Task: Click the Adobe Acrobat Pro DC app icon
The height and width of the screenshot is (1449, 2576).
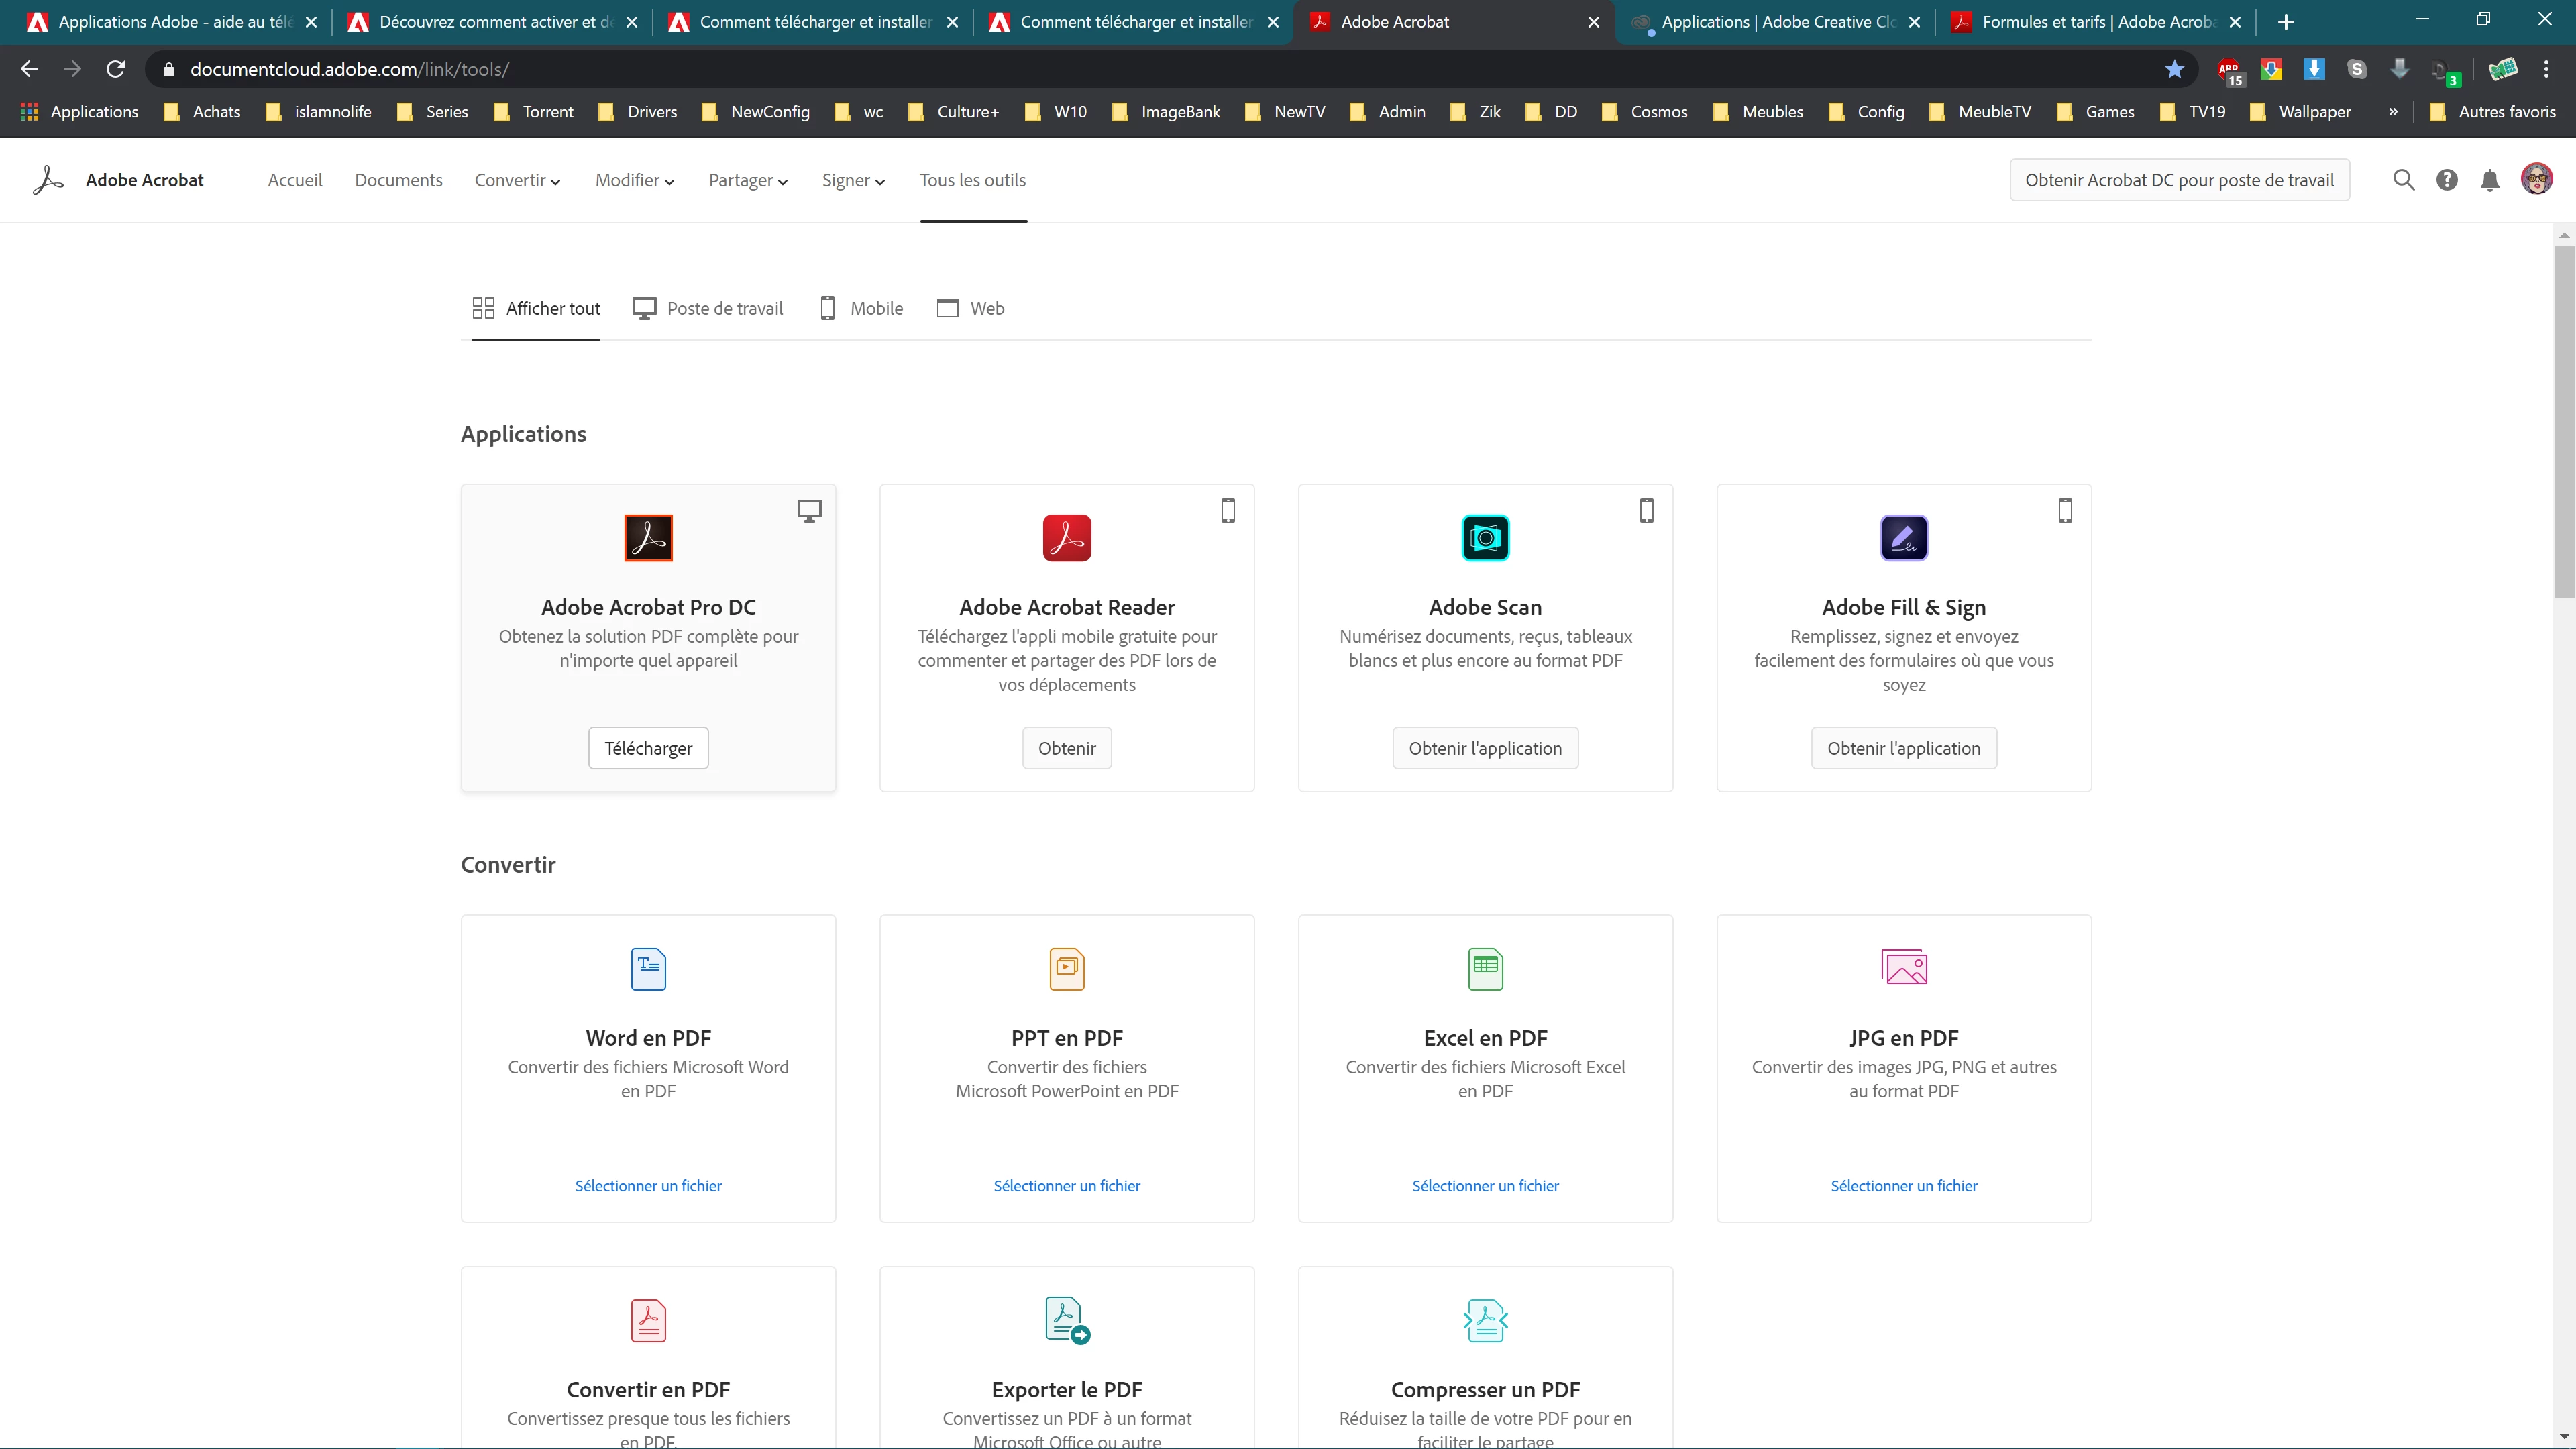Action: (x=648, y=538)
